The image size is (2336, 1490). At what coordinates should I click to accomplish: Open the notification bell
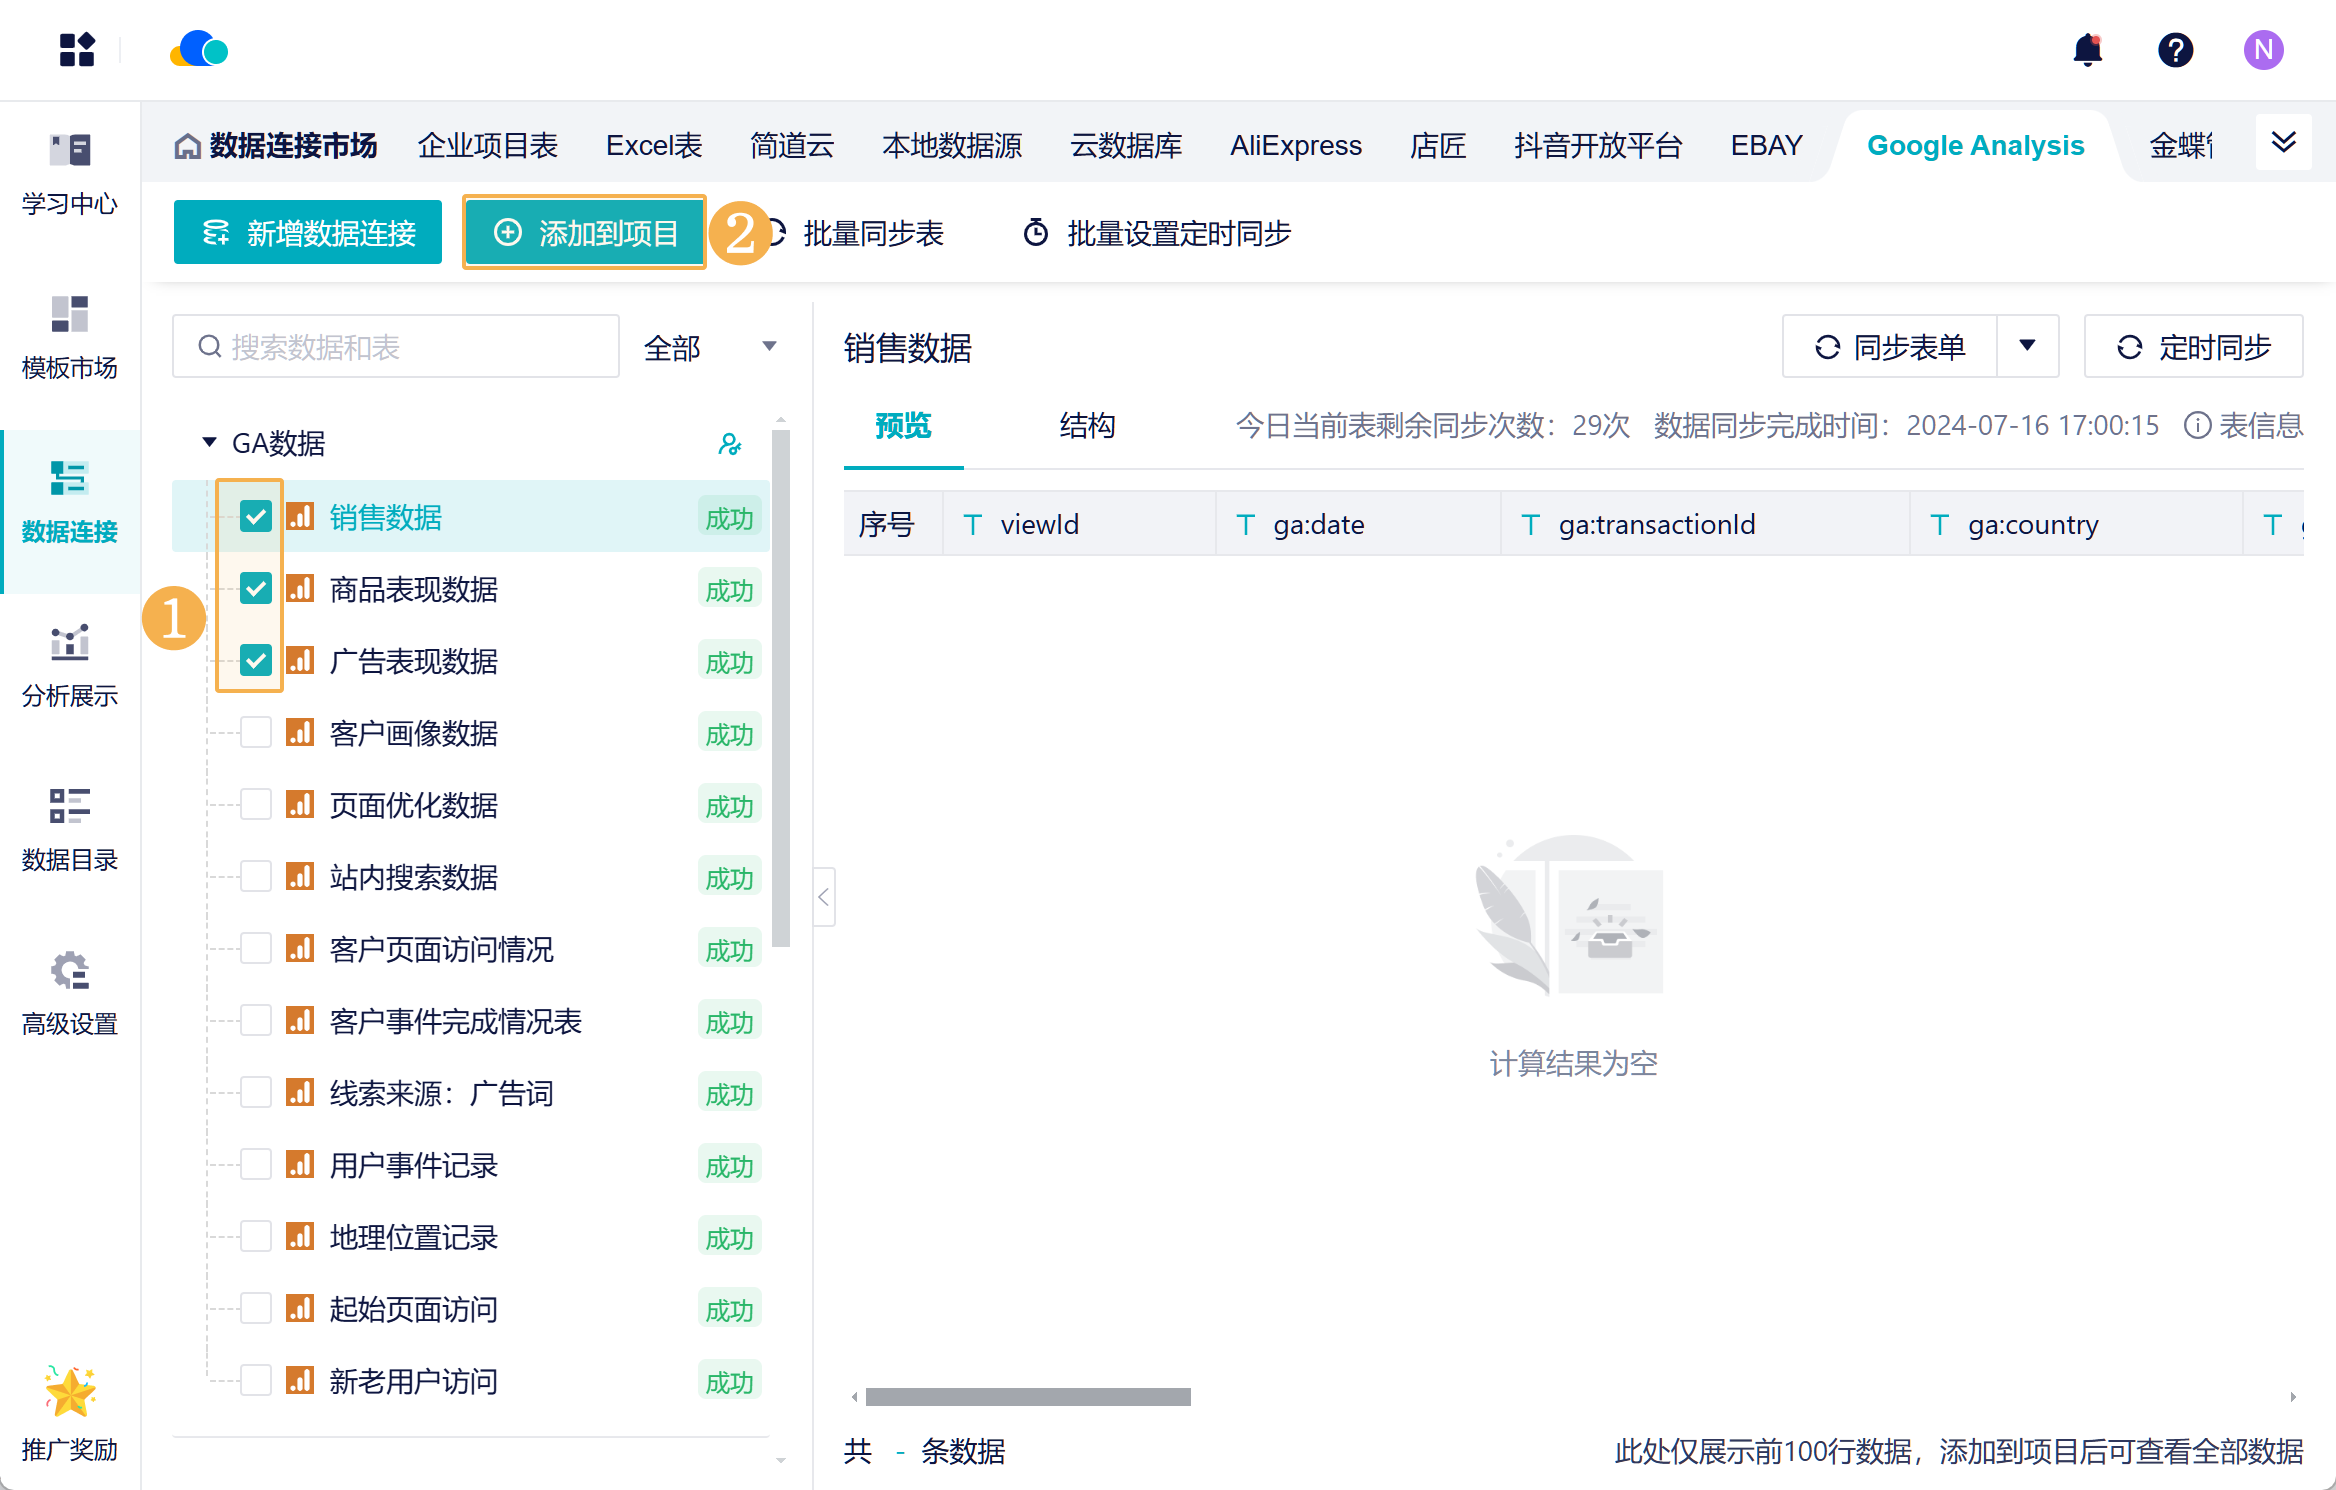tap(2087, 50)
